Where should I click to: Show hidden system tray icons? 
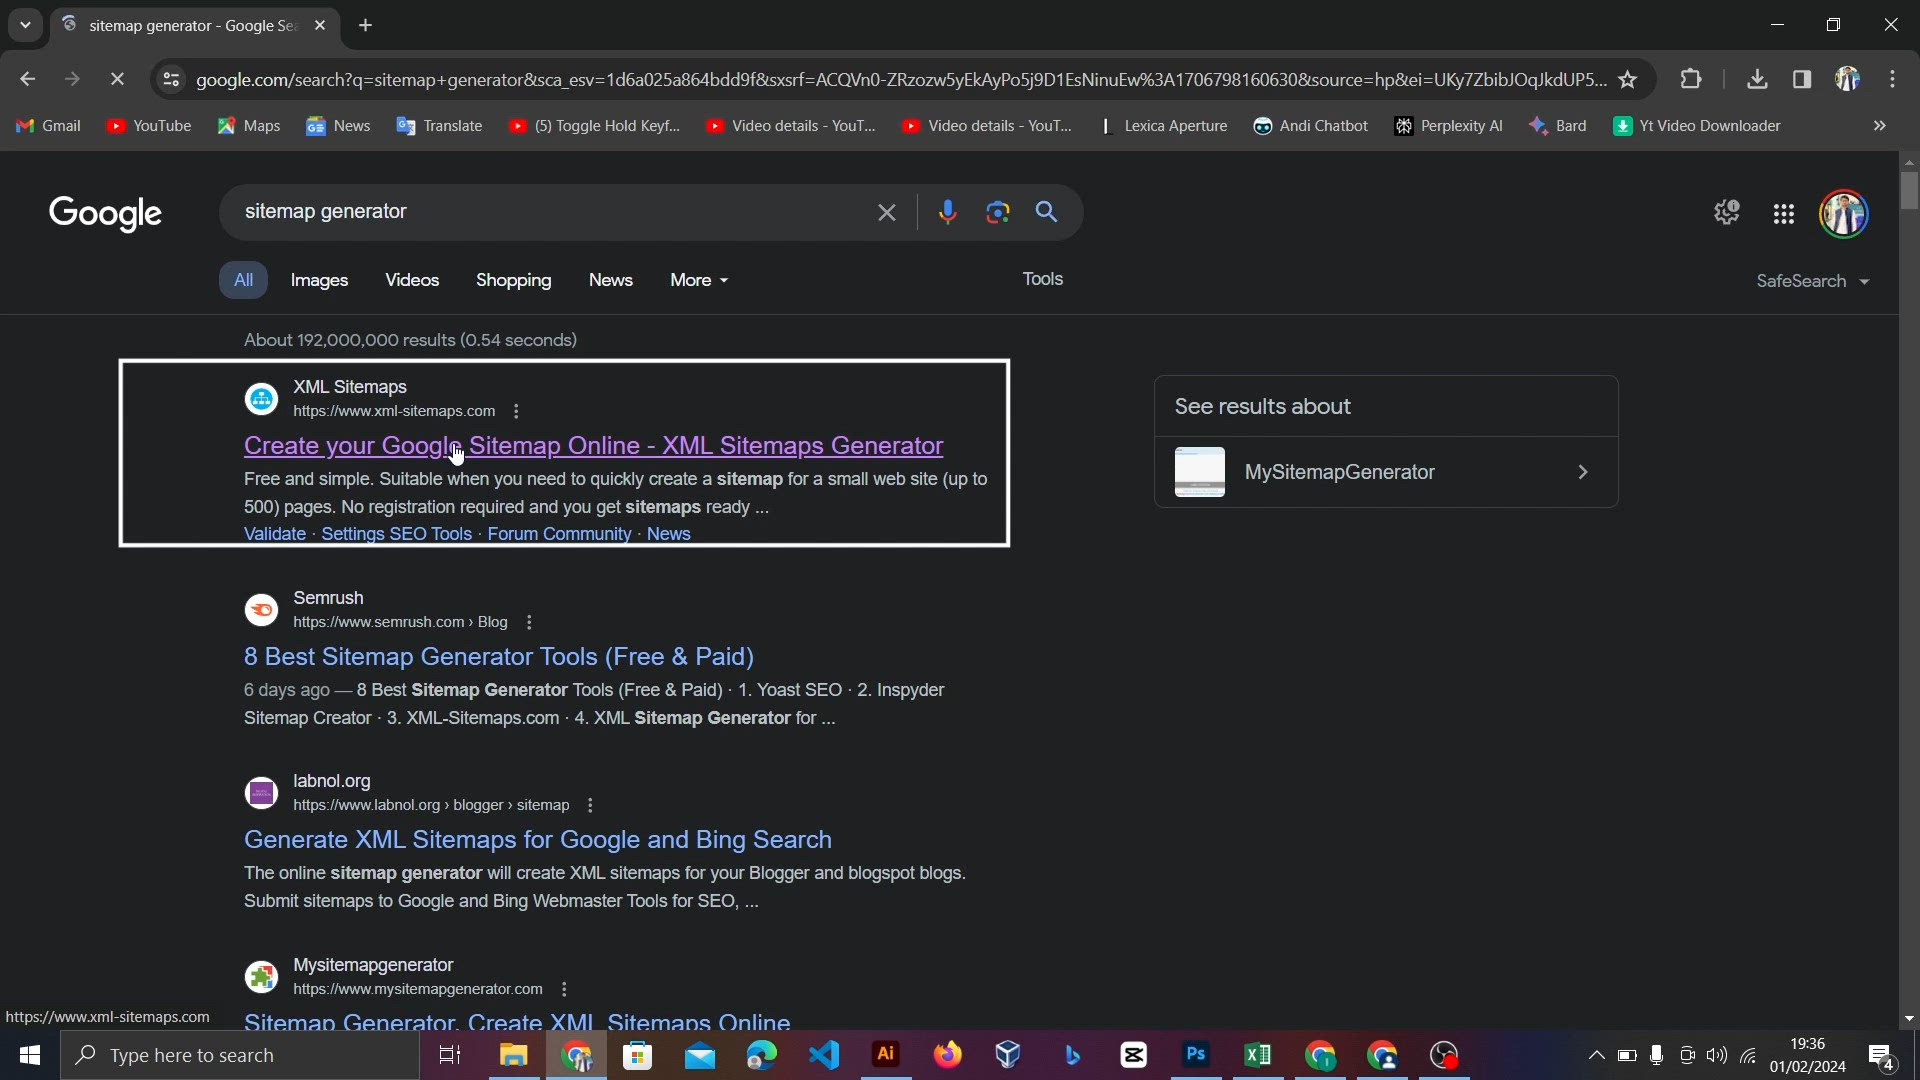coord(1596,1055)
